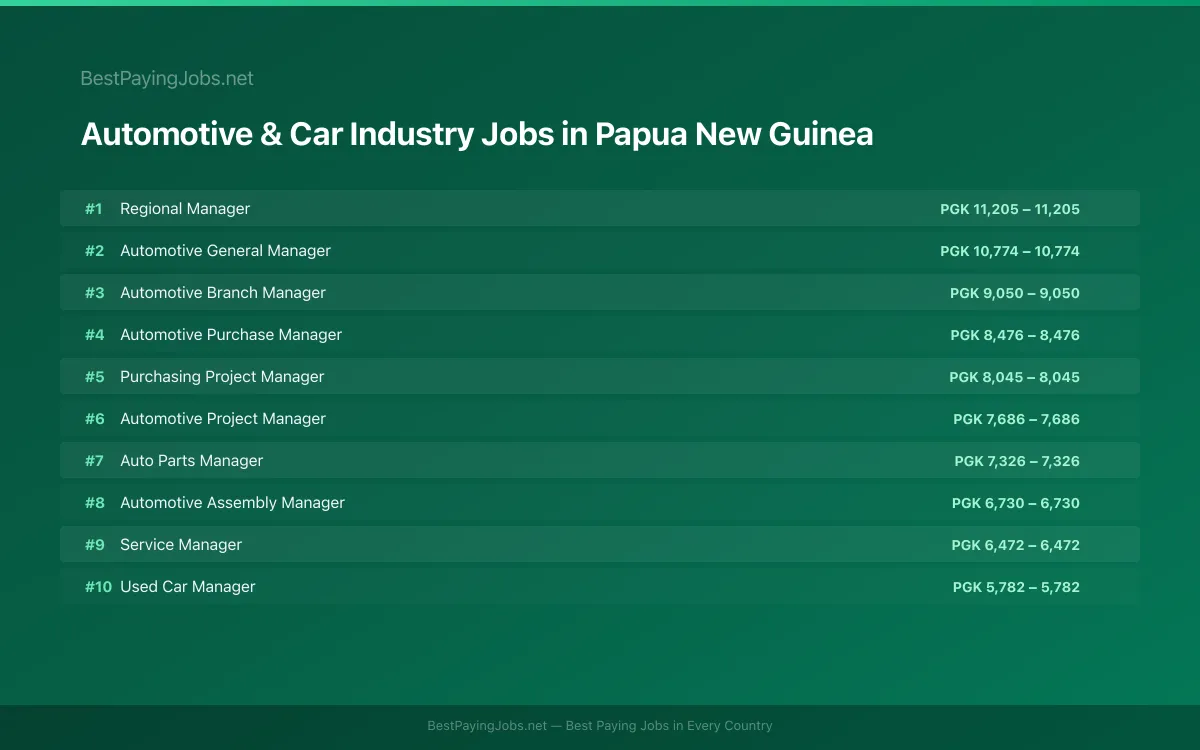
Task: Click salary PGK 11,205 – 11,205
Action: [1010, 209]
